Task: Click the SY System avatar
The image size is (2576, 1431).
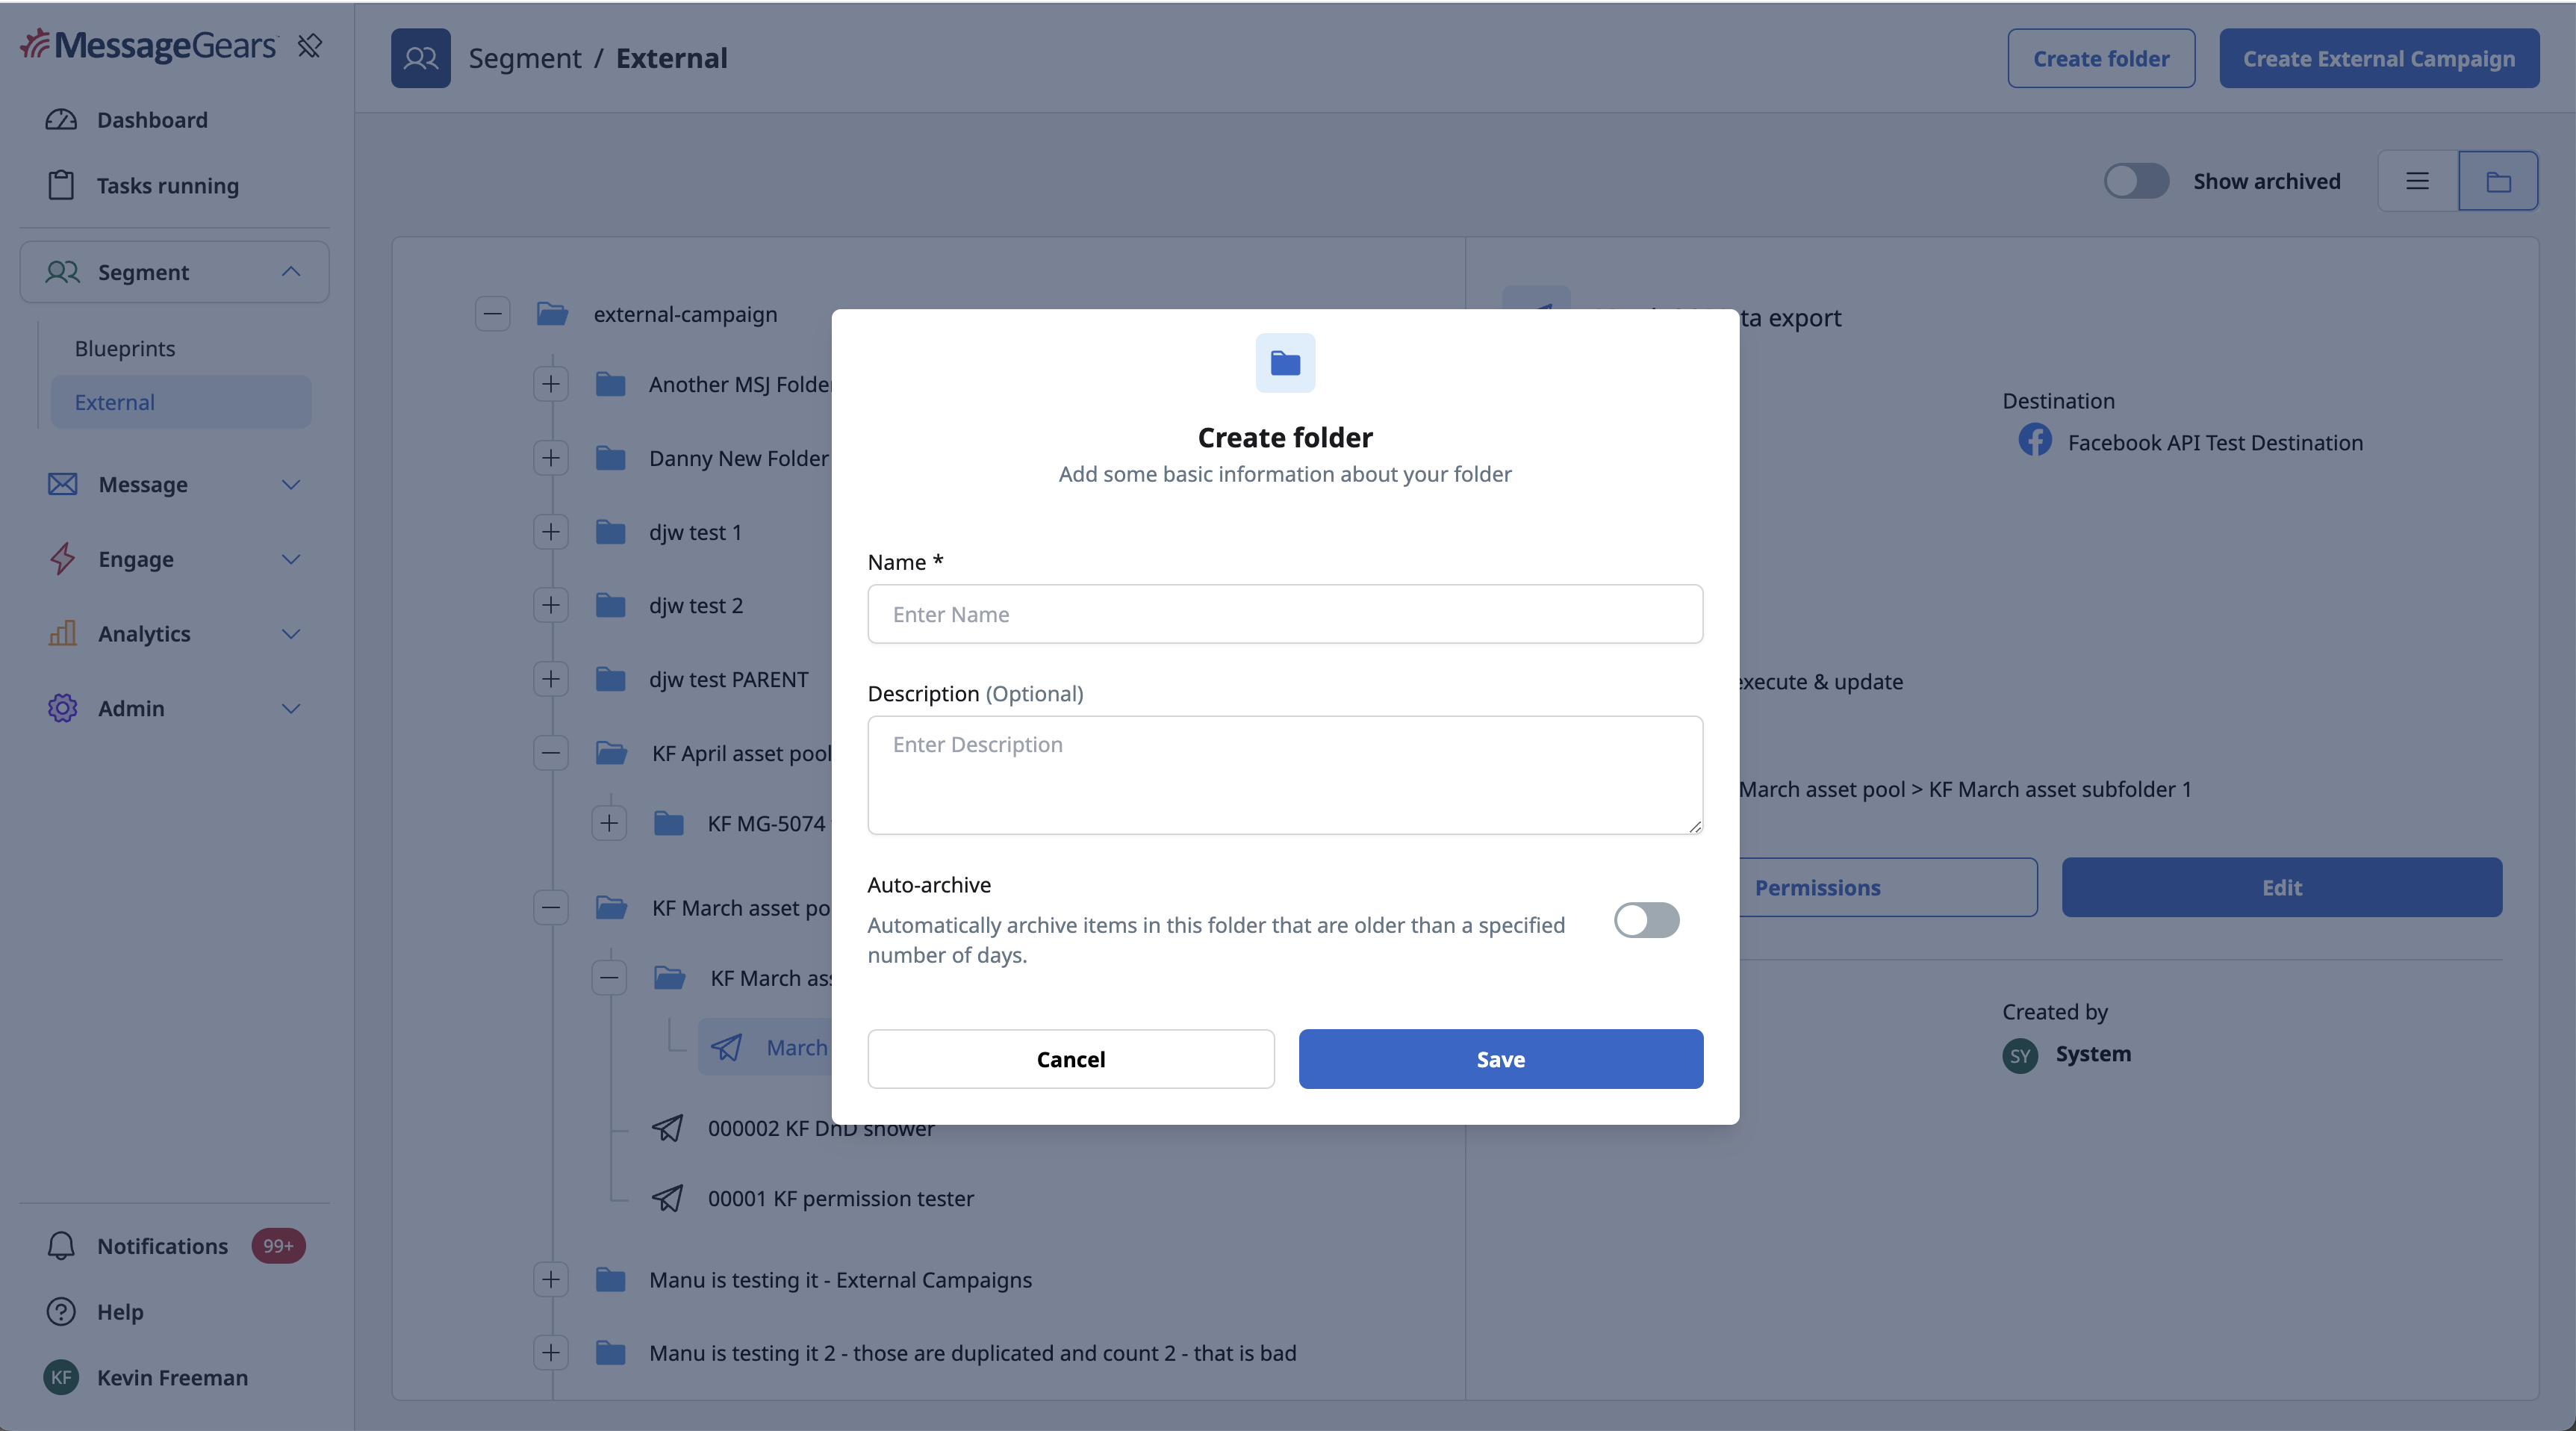Action: 2020,1055
